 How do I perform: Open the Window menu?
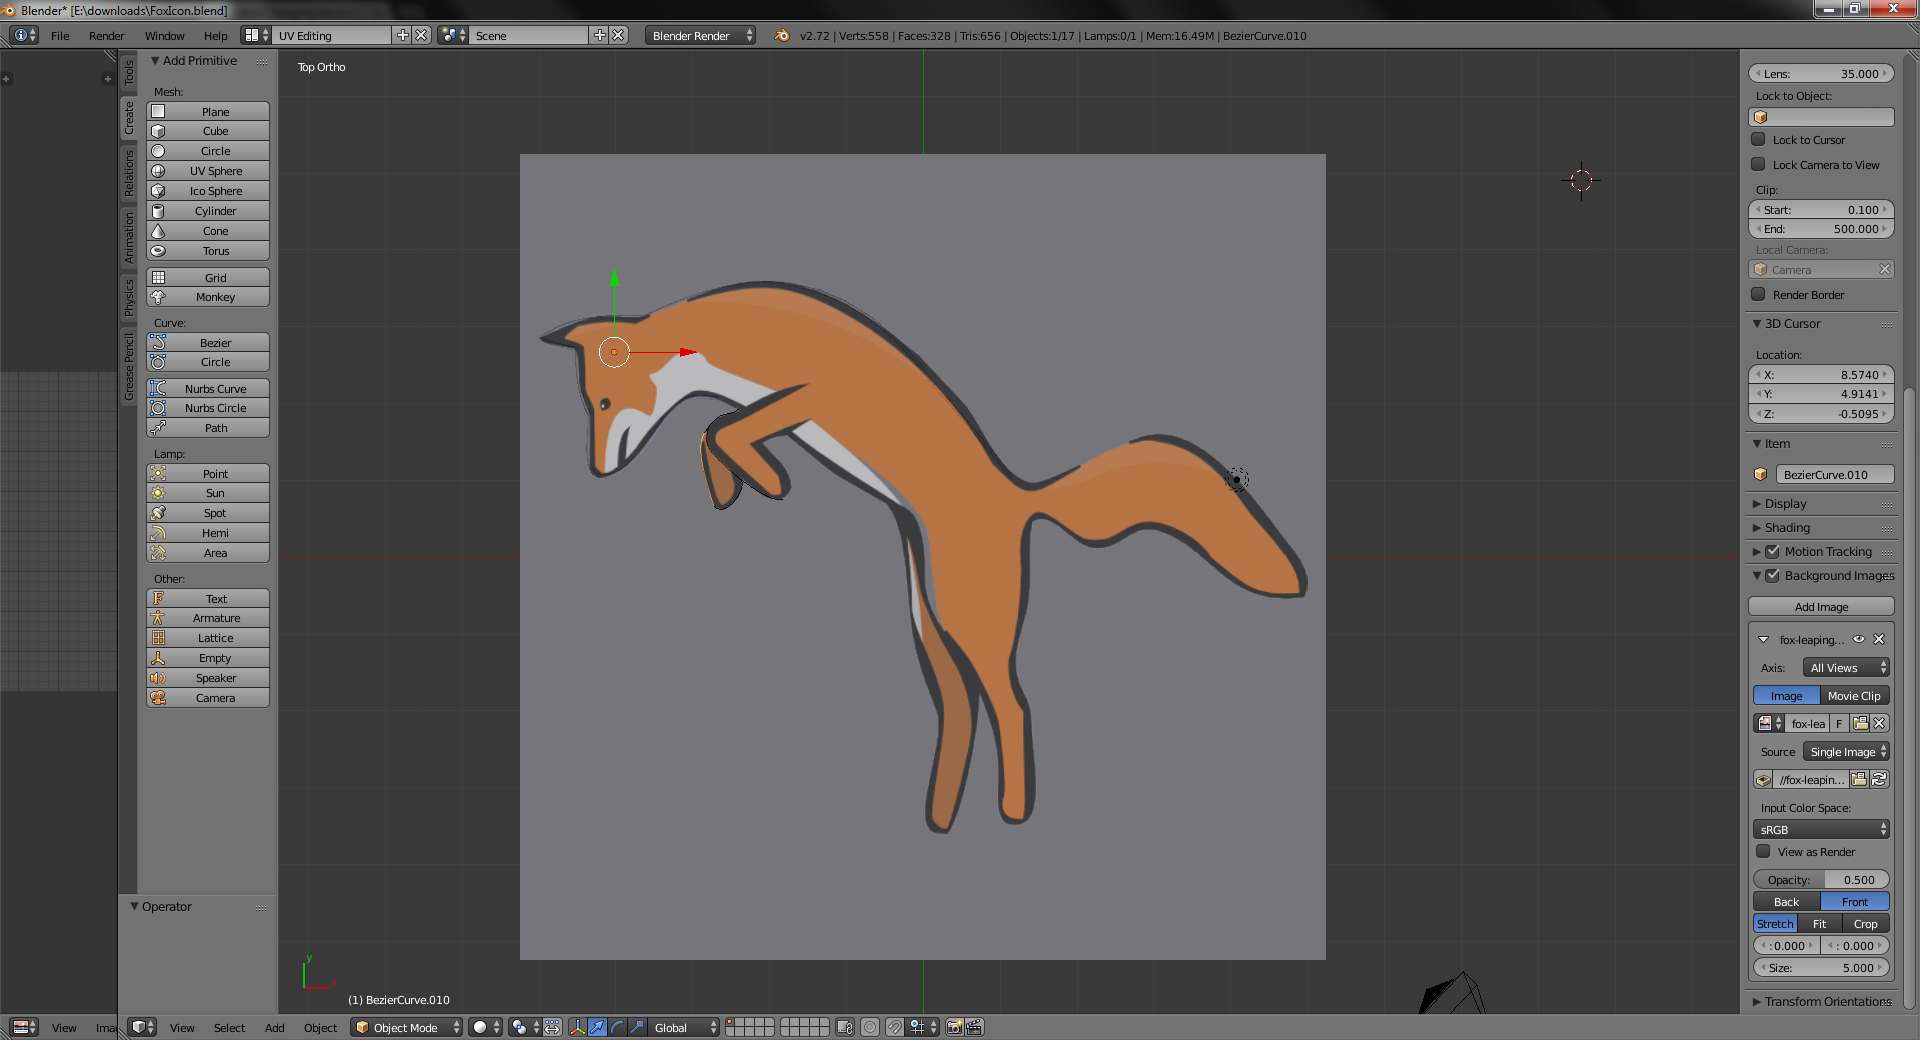(x=164, y=36)
